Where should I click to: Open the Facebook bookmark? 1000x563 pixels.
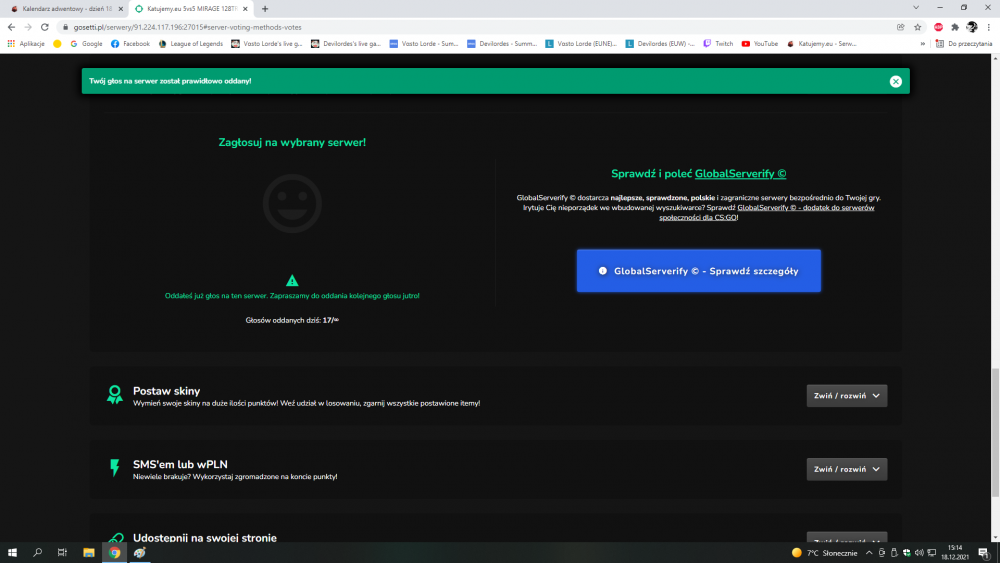coord(130,44)
